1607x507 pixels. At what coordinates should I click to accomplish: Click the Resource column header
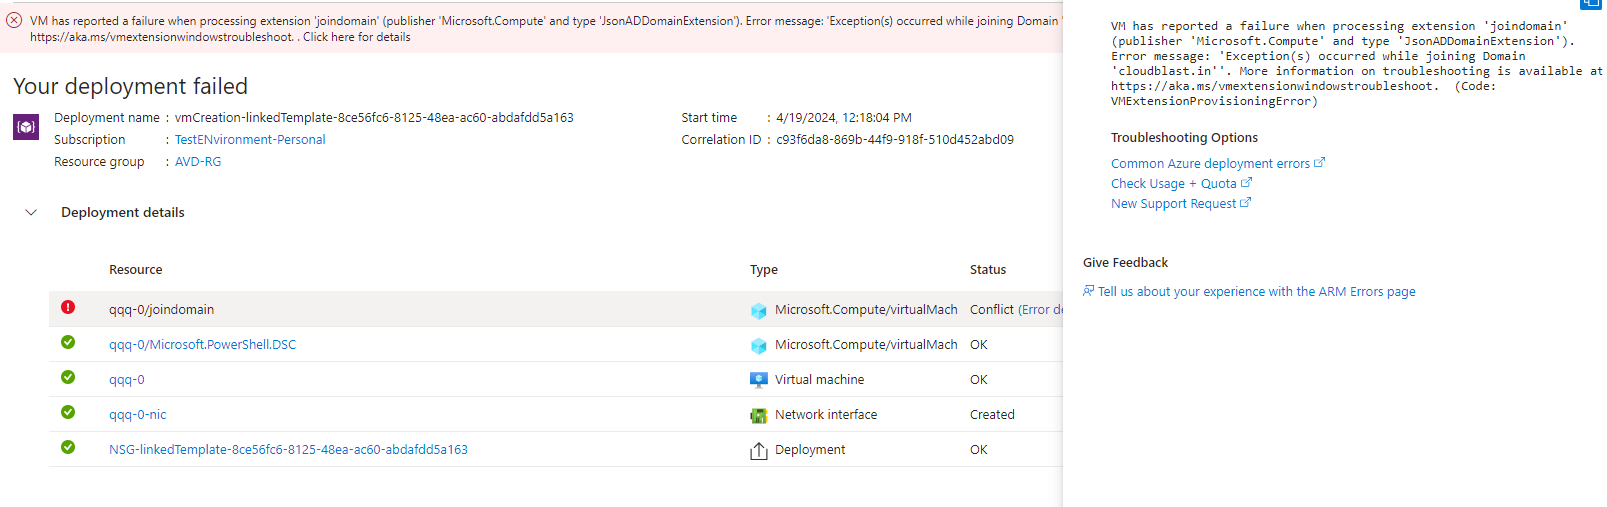coord(136,270)
